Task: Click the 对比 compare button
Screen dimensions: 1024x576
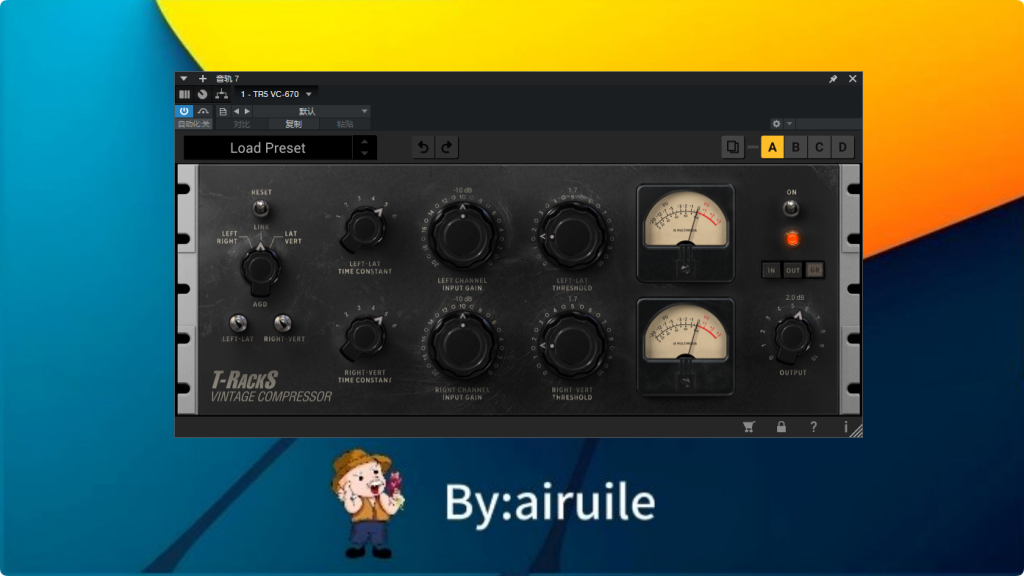Action: (x=242, y=124)
